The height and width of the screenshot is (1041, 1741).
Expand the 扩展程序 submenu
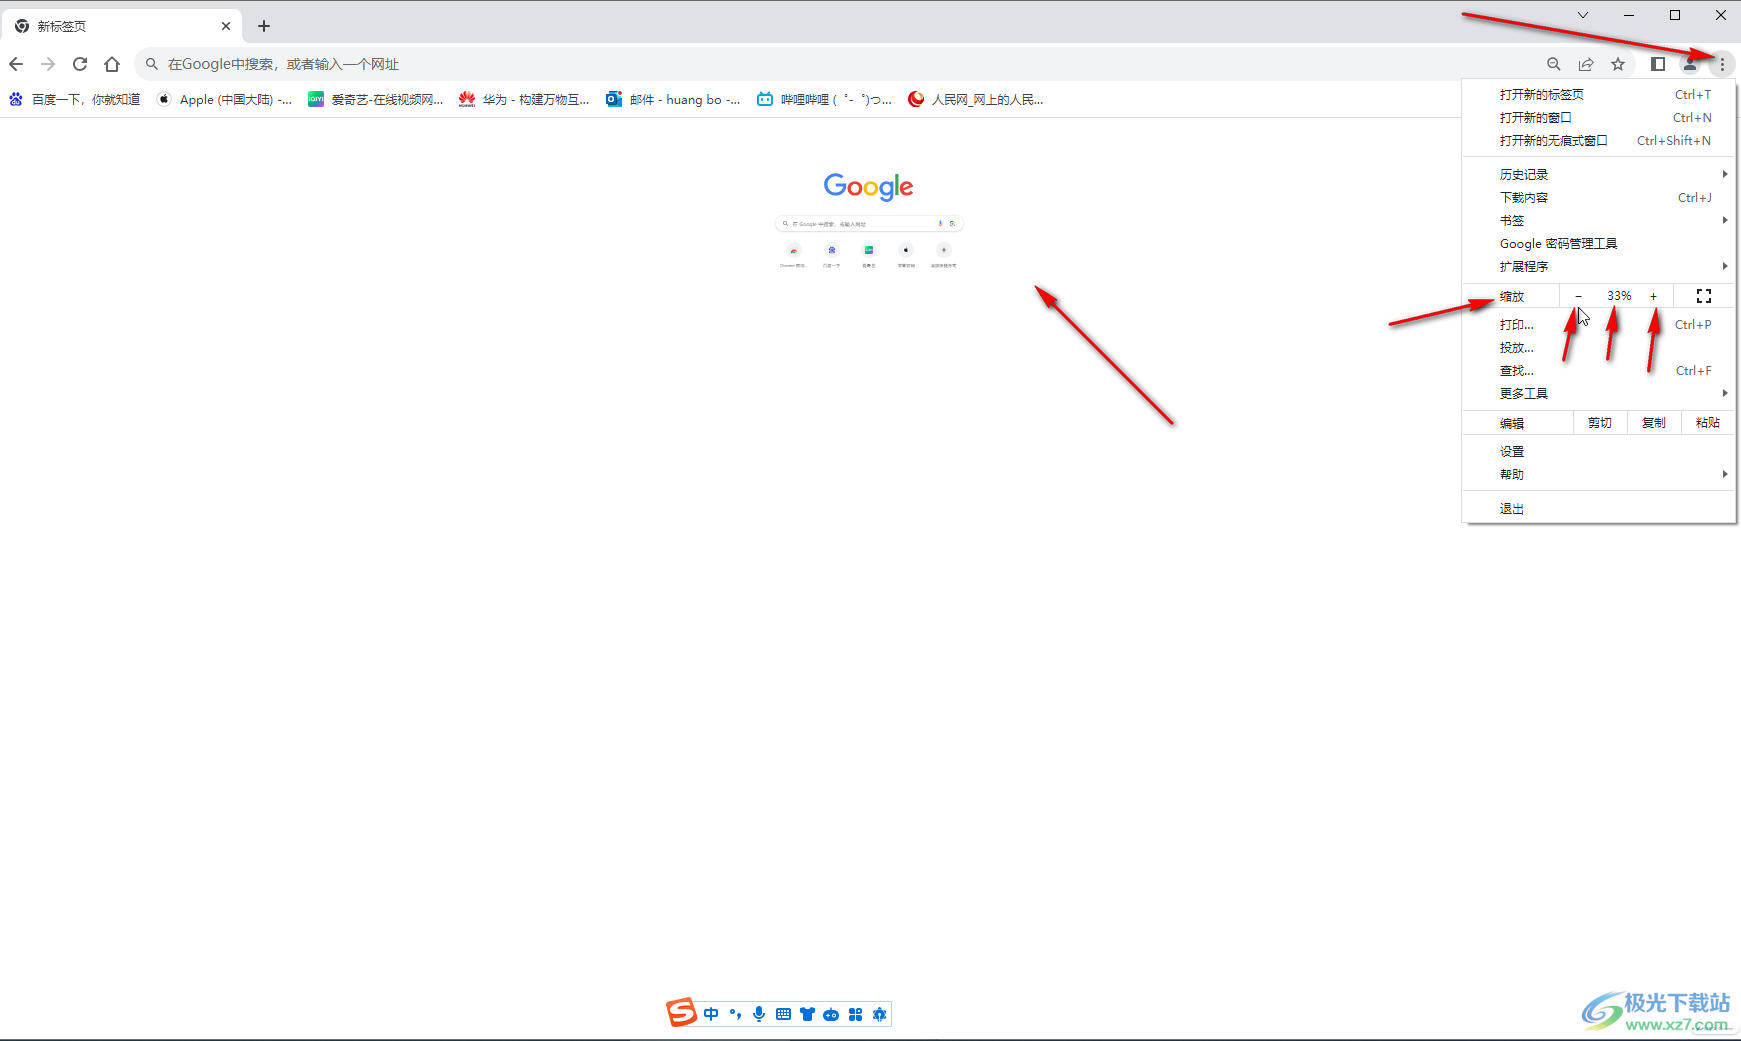(1599, 267)
